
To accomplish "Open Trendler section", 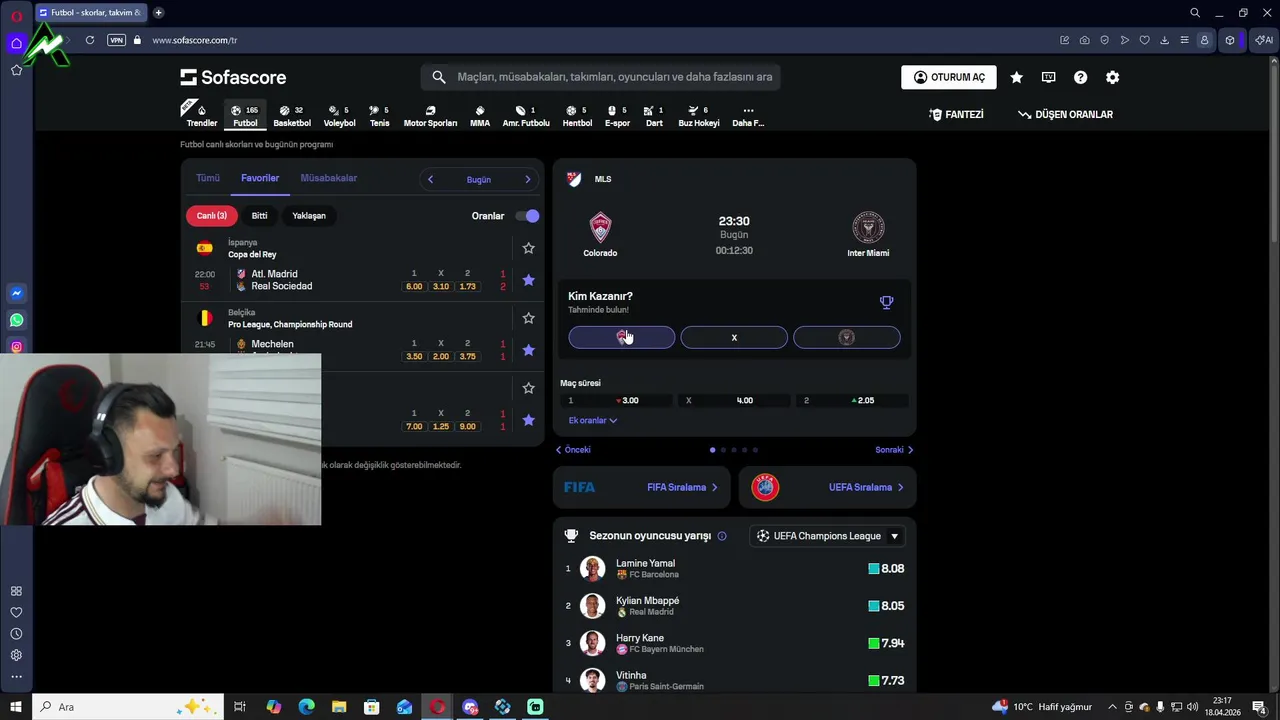I will (201, 116).
